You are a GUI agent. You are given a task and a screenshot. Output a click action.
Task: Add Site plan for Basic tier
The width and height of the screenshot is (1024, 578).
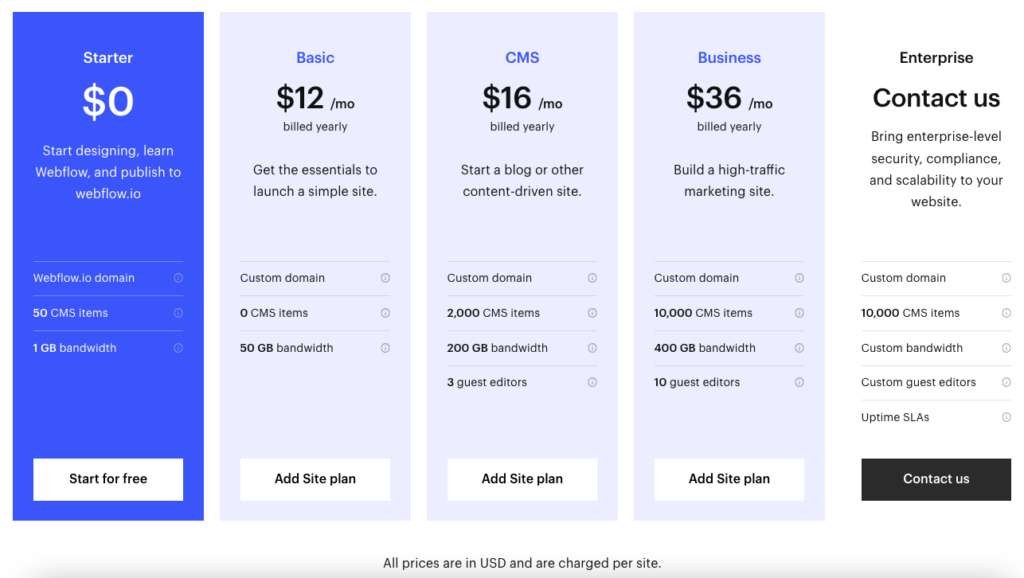pyautogui.click(x=315, y=479)
